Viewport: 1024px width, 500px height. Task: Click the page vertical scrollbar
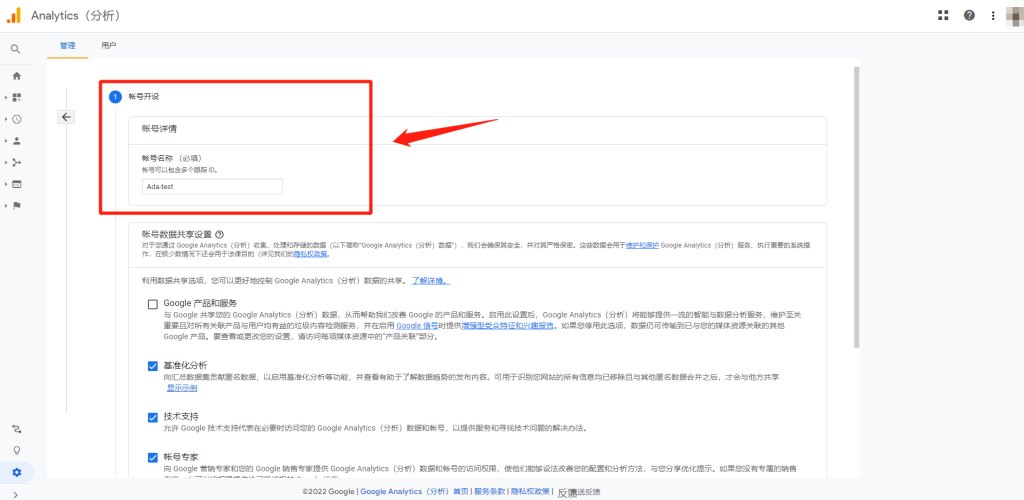[x=856, y=206]
